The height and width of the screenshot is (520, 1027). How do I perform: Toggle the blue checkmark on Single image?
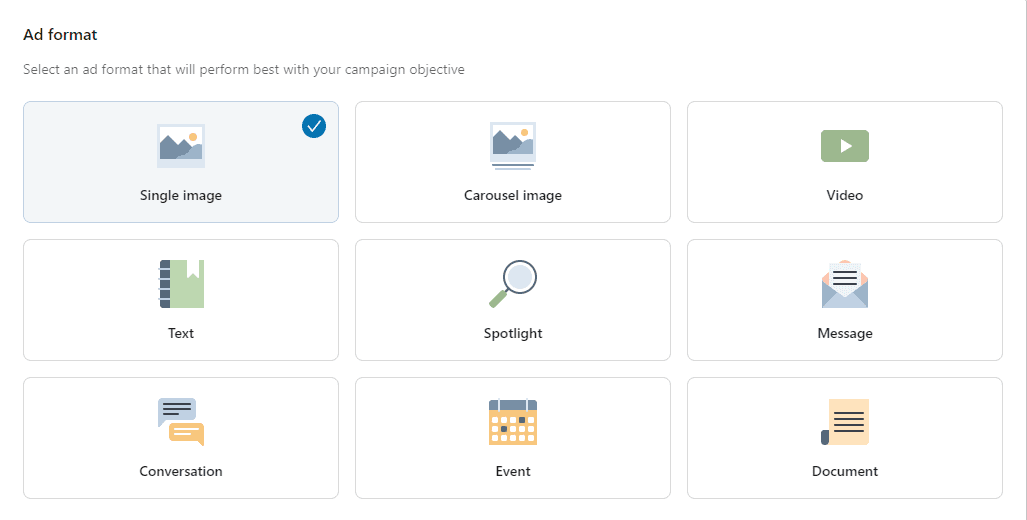click(x=314, y=126)
